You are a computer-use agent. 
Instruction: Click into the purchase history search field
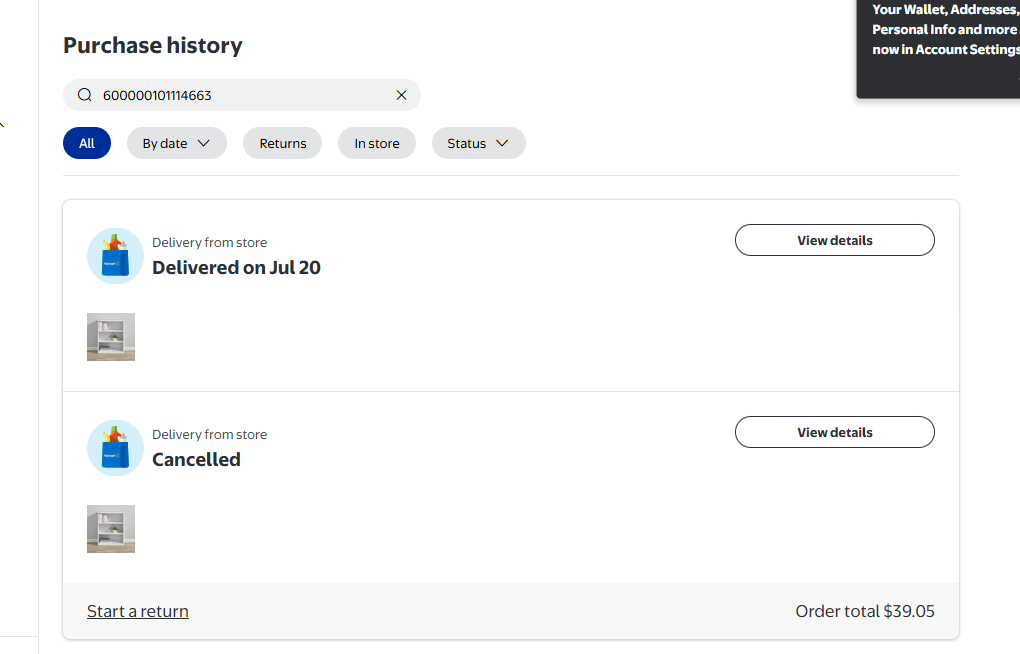pos(242,95)
